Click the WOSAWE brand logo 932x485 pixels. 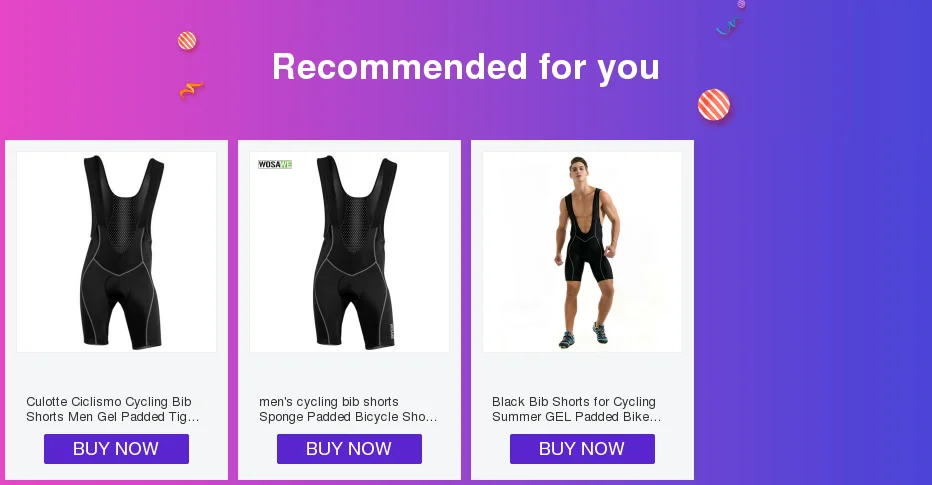[275, 164]
